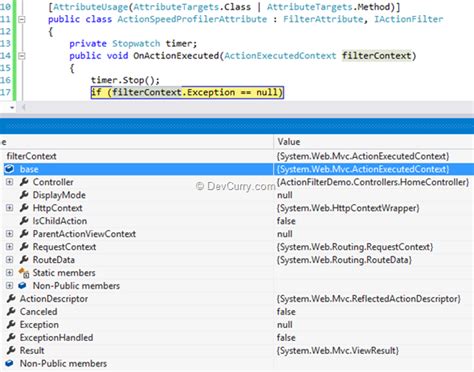The width and height of the screenshot is (474, 372).
Task: Click AttributeUsage in line 10
Action: (91, 7)
